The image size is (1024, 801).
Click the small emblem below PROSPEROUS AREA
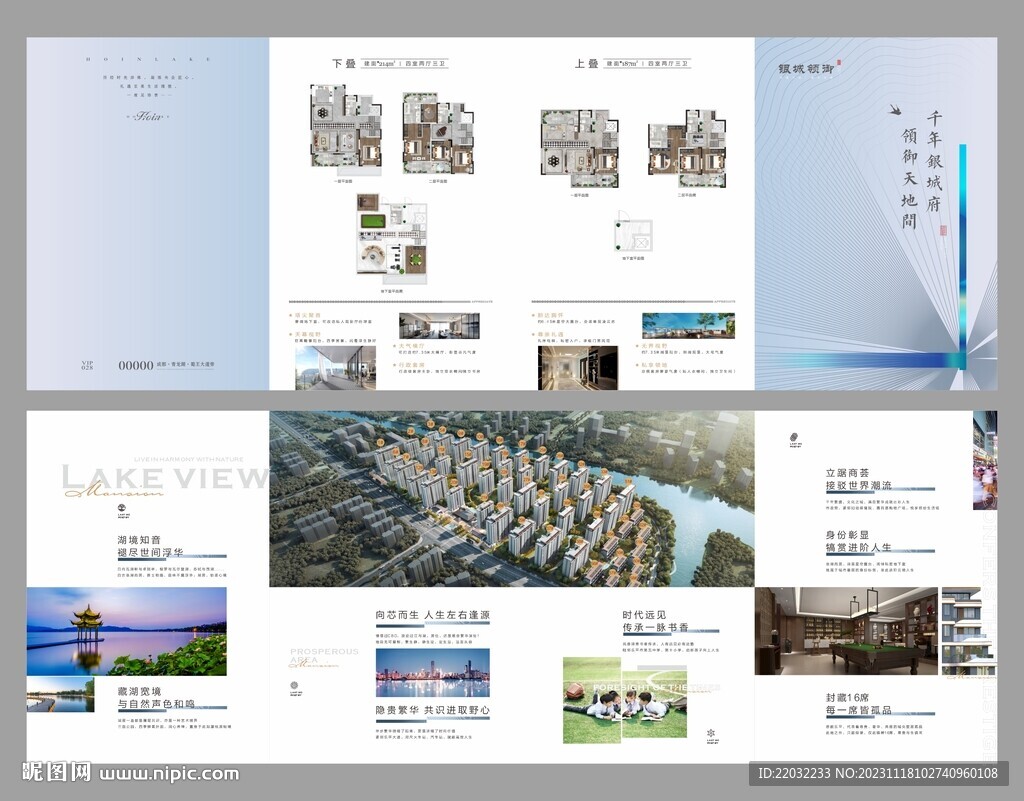[294, 689]
